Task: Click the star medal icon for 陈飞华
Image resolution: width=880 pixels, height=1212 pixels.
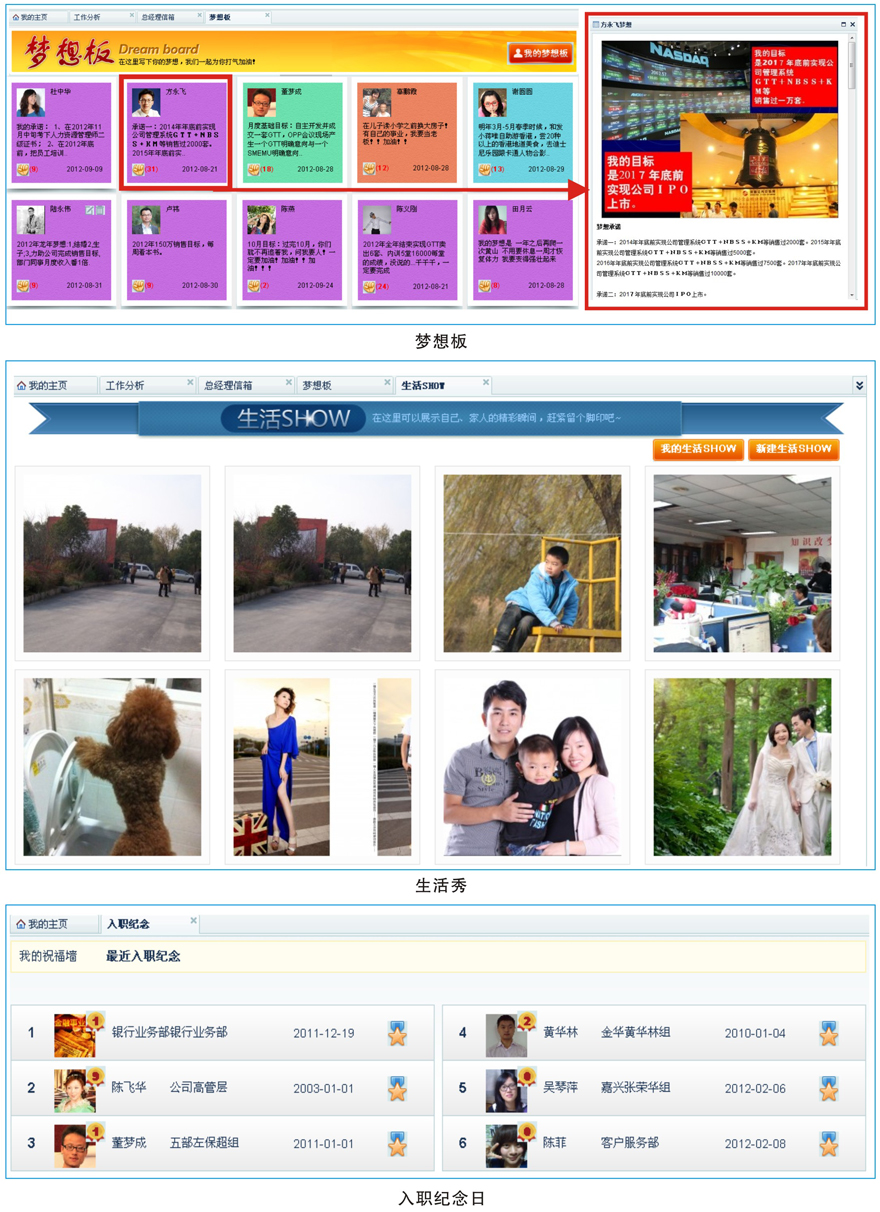Action: pos(397,1088)
